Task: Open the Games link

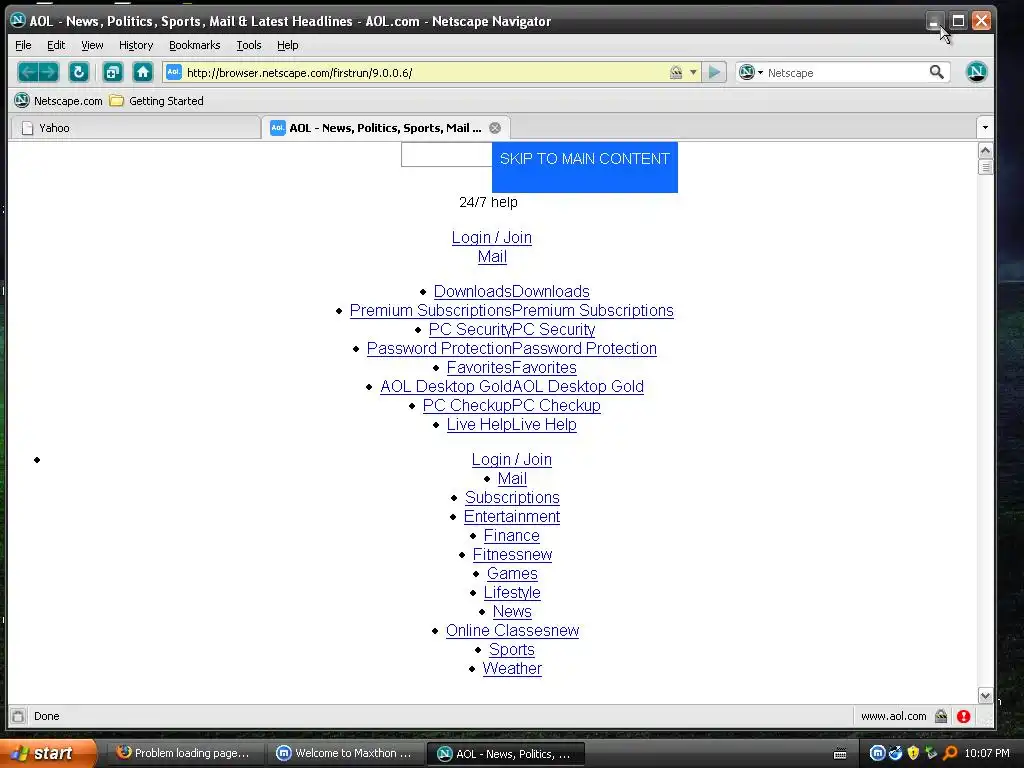Action: [x=512, y=573]
